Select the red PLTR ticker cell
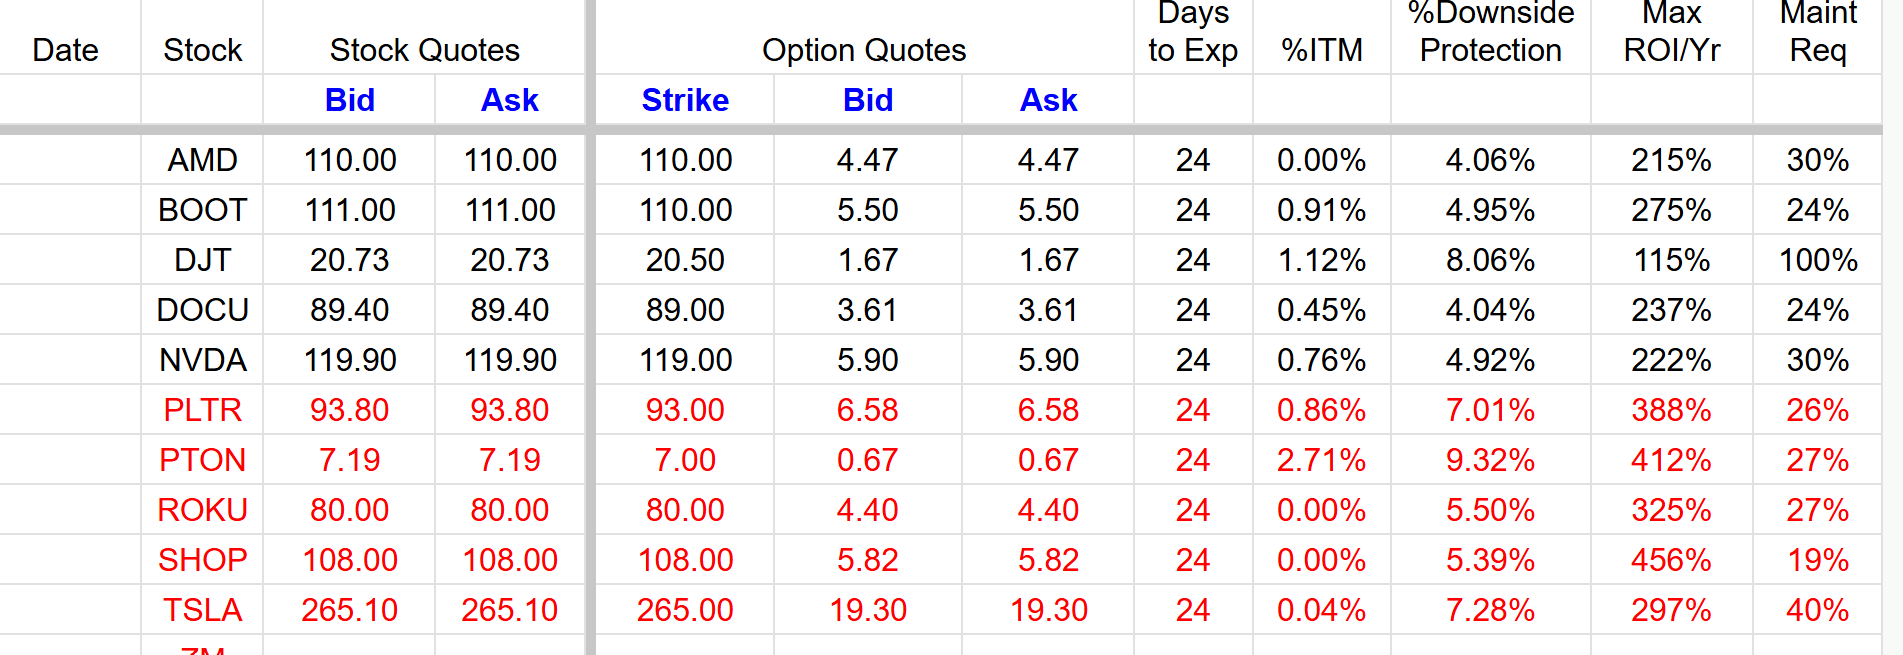The image size is (1903, 655). pyautogui.click(x=202, y=410)
